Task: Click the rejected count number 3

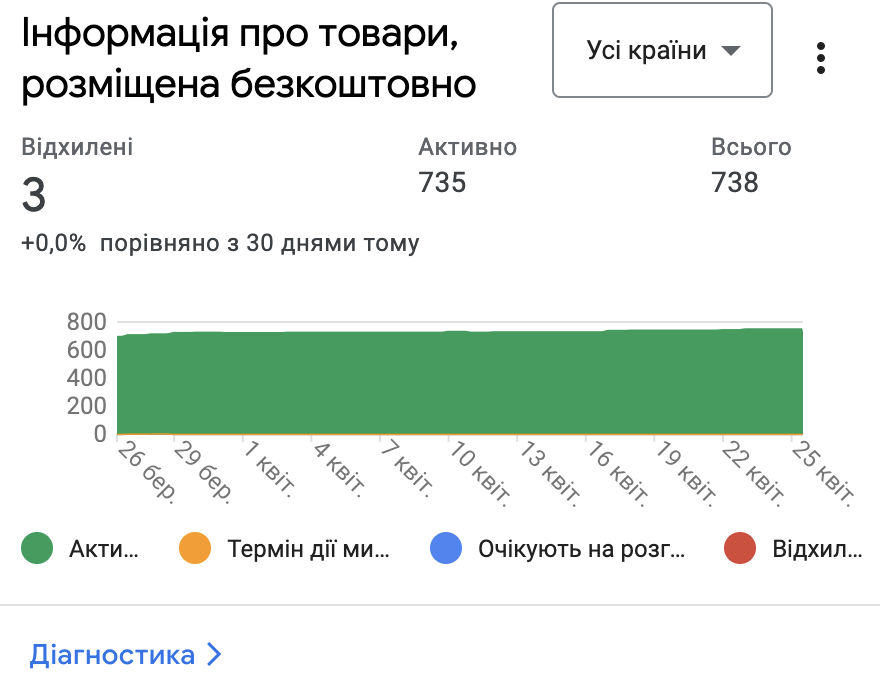Action: (x=34, y=196)
